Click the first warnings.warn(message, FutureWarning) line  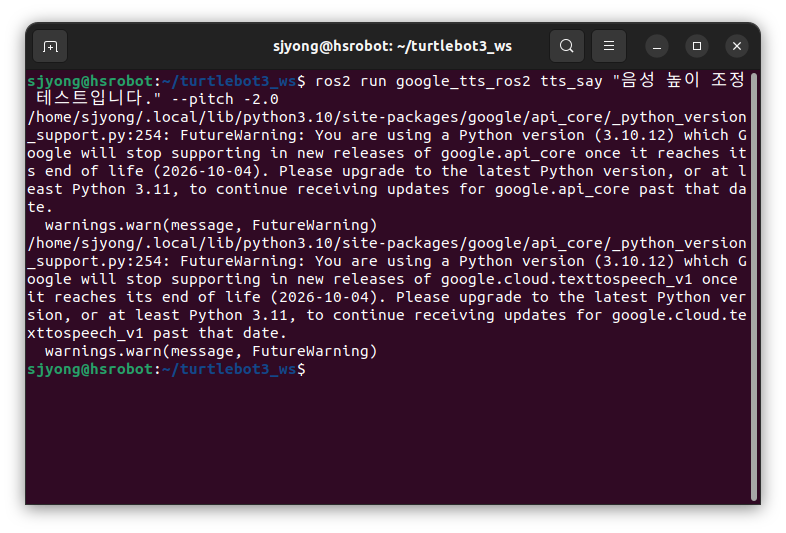pyautogui.click(x=211, y=225)
